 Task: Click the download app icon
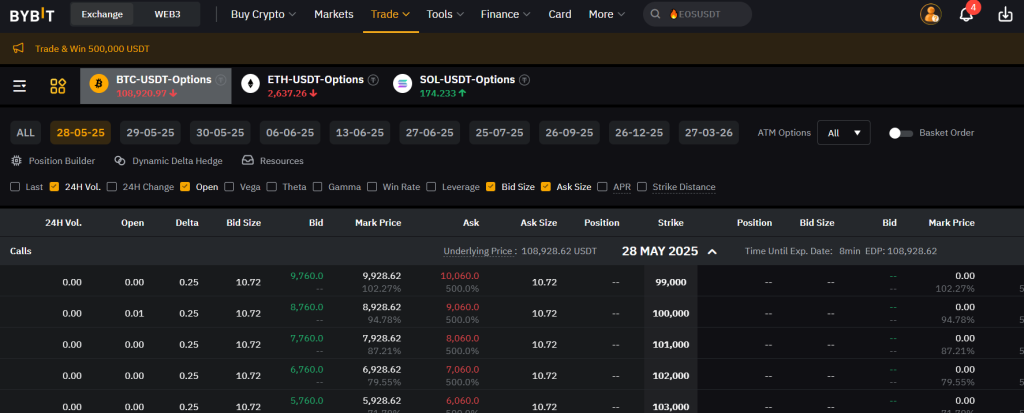1005,14
